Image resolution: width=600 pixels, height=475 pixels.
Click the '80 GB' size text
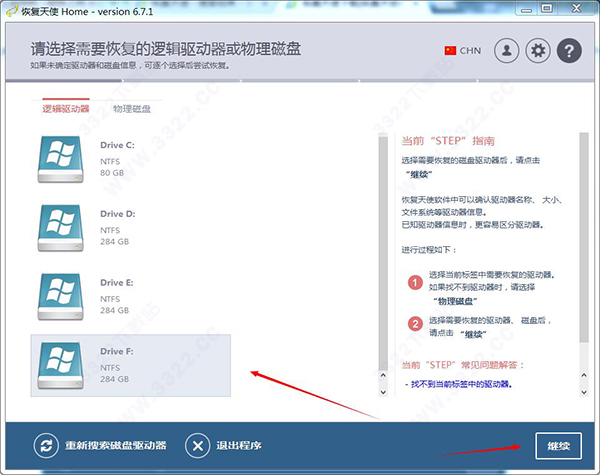point(112,173)
